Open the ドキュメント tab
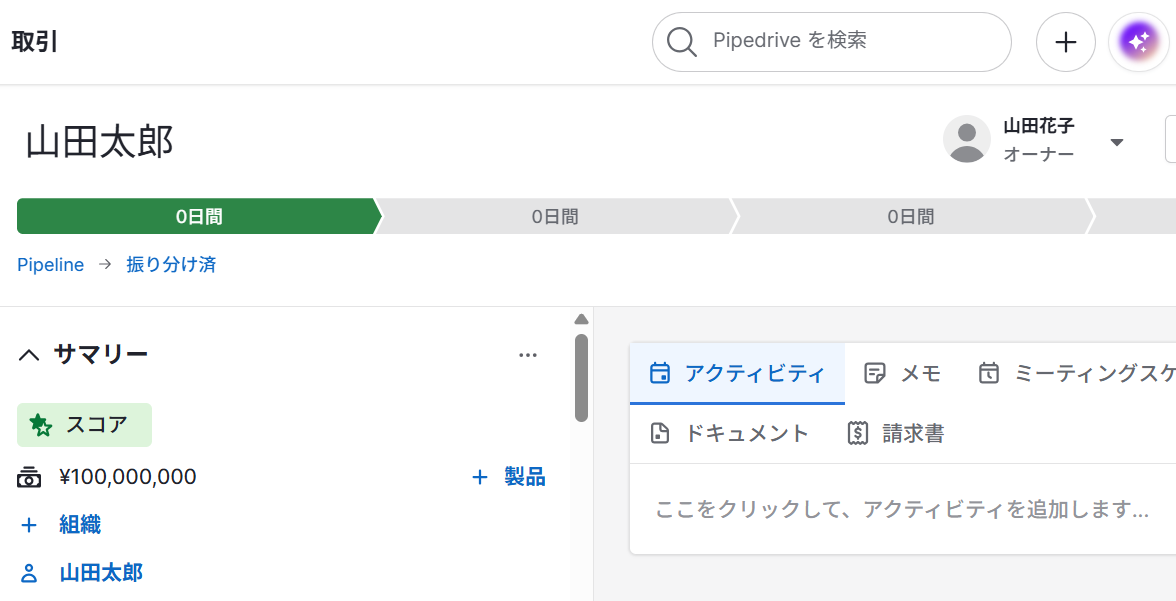Screen dimensions: 1176x601 coord(729,433)
